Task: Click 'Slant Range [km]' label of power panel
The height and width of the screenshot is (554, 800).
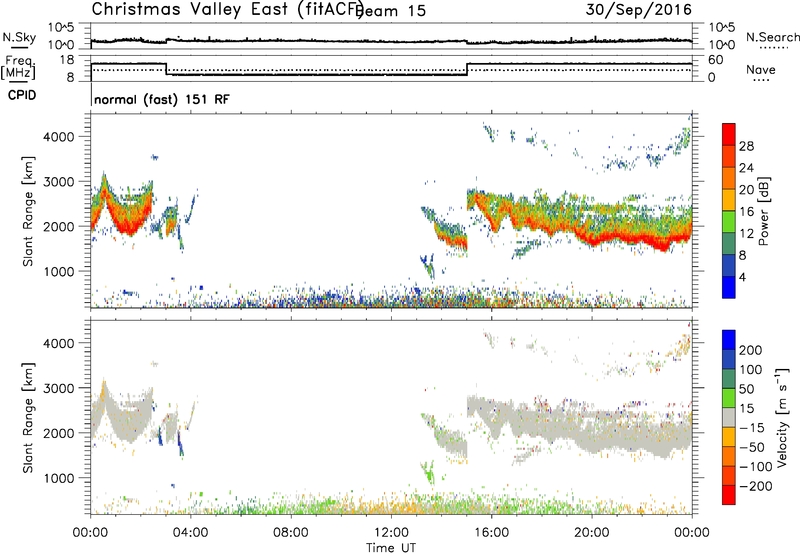Action: click(28, 211)
